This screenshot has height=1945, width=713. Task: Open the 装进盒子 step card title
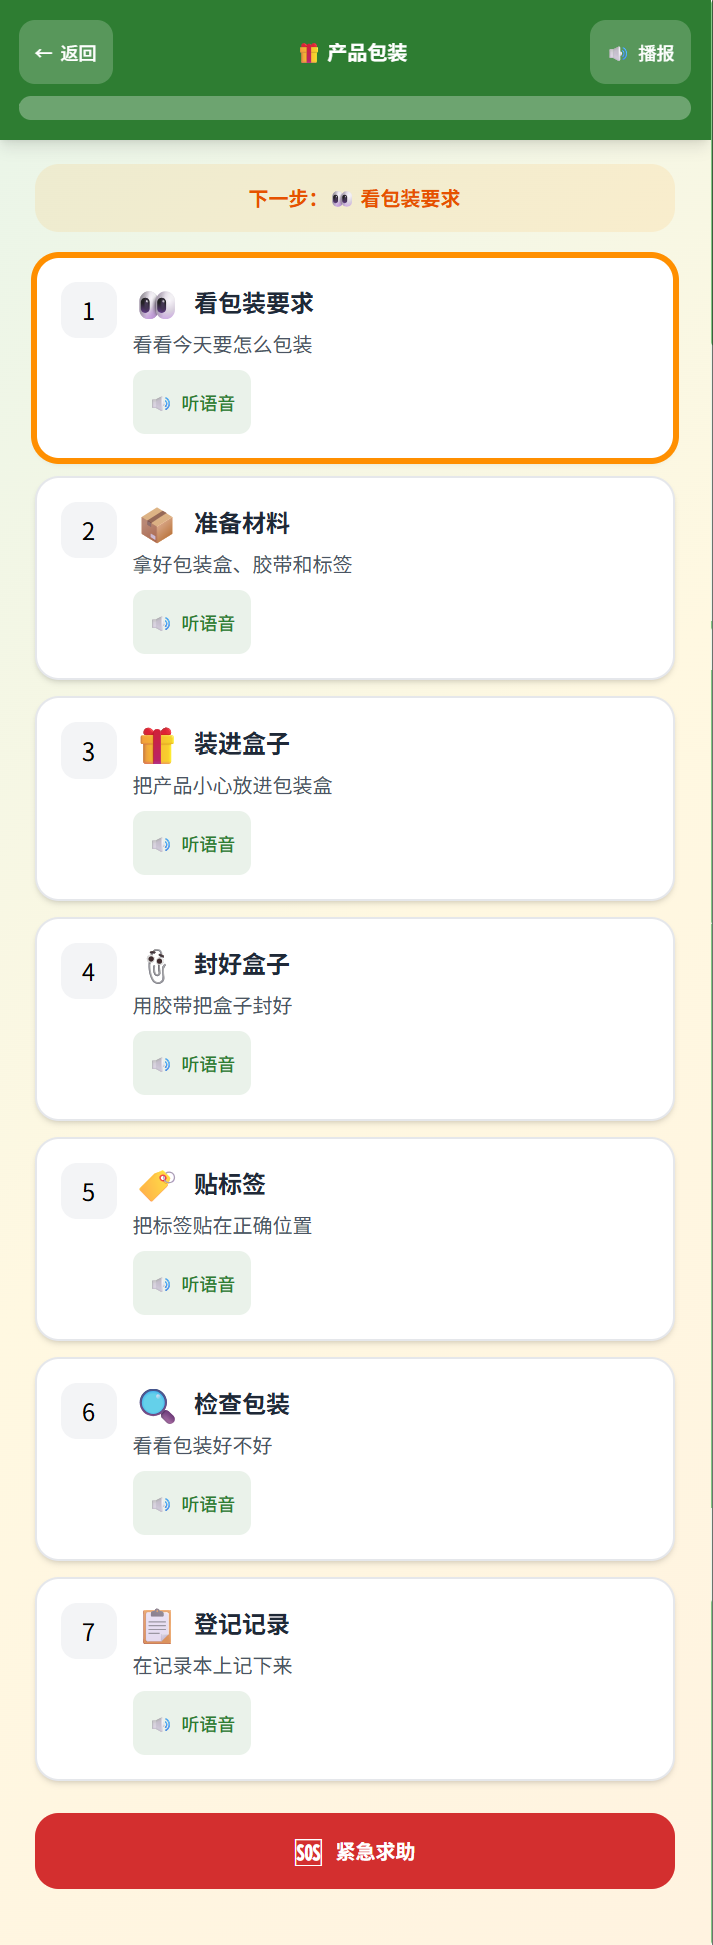pyautogui.click(x=242, y=744)
